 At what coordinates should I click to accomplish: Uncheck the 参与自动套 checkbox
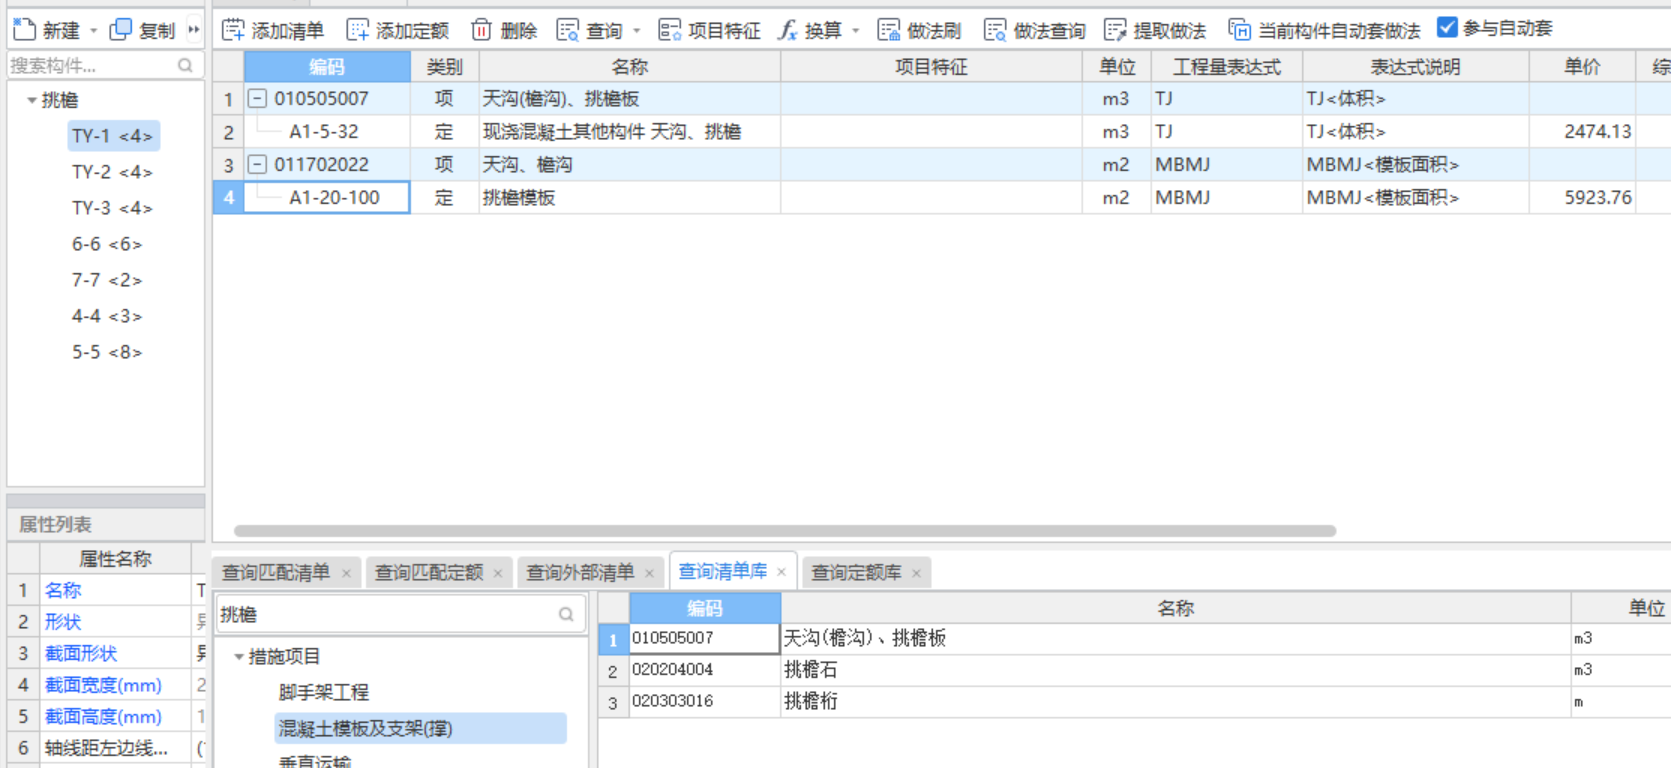coord(1447,28)
